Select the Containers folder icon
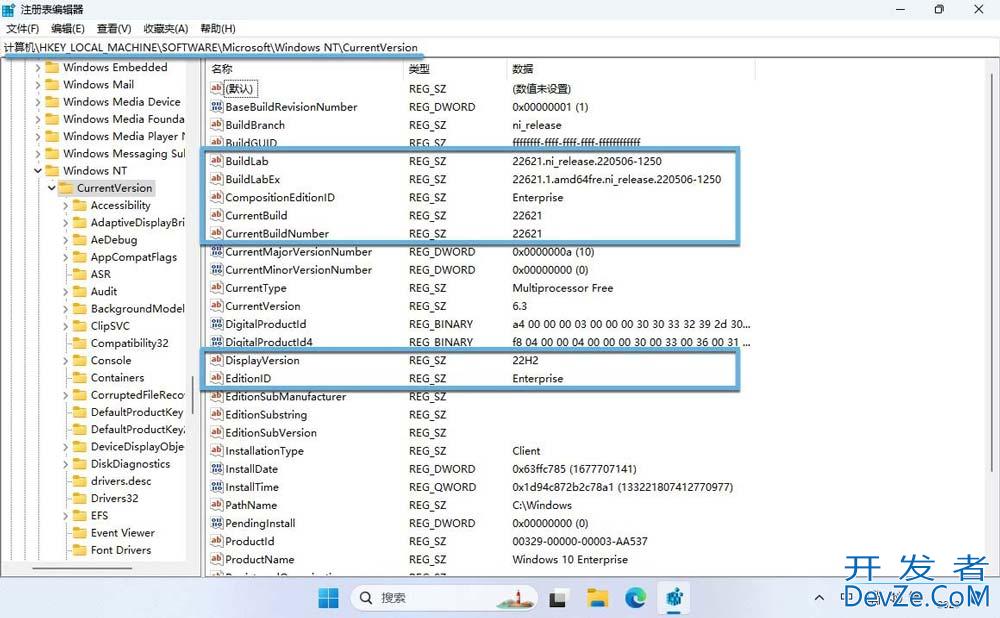 [80, 378]
